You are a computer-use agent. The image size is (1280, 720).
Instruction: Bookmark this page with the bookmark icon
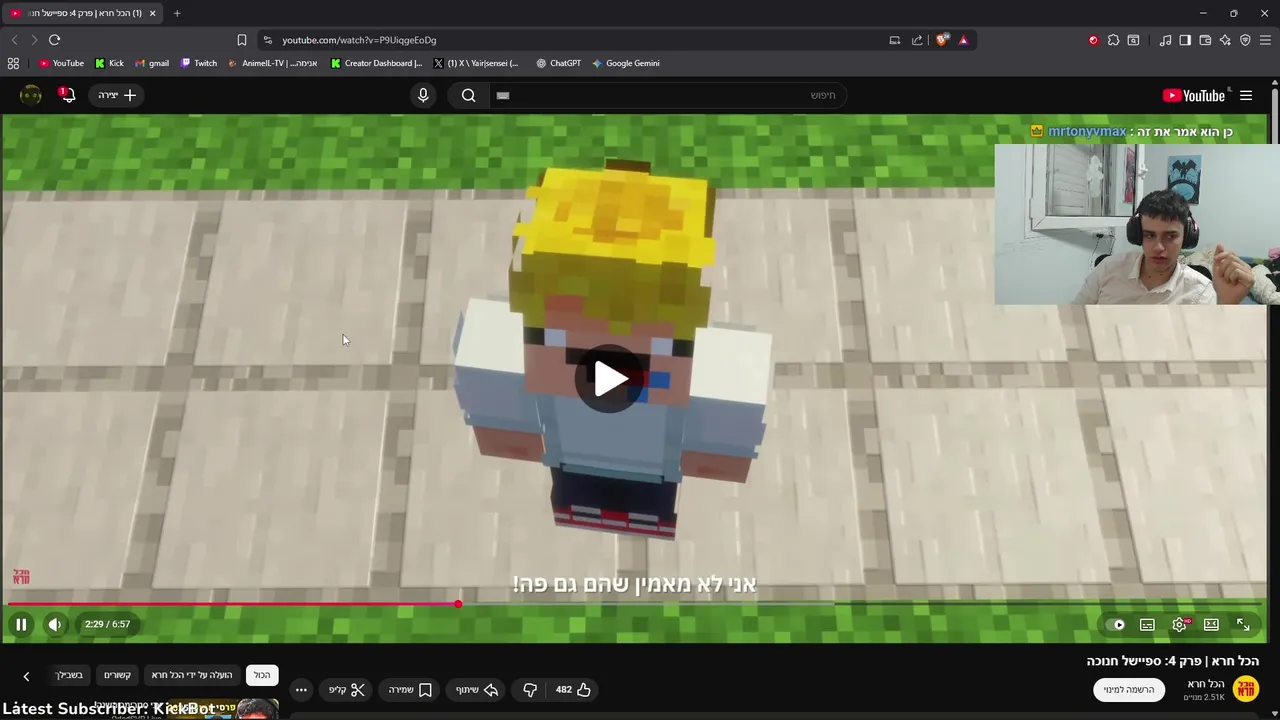click(241, 40)
